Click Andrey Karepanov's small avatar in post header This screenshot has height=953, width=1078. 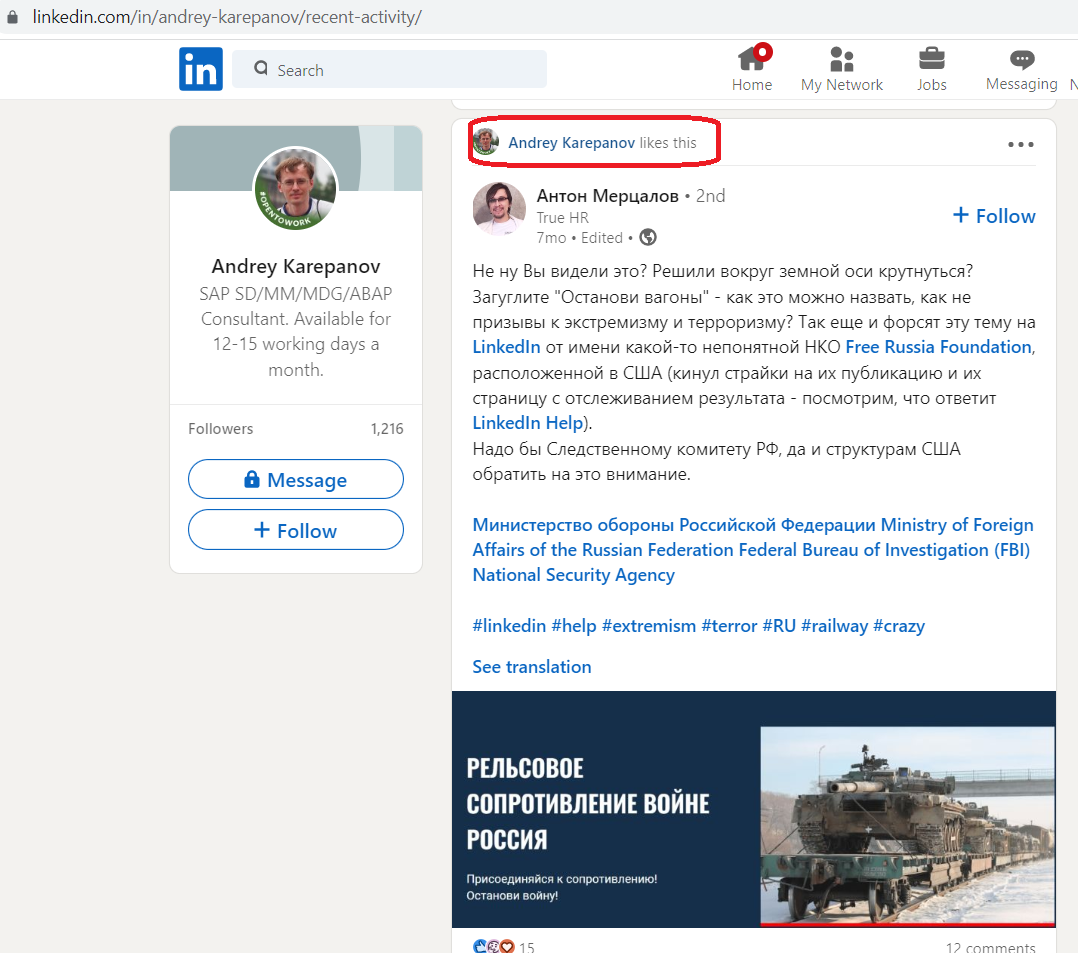[x=485, y=142]
